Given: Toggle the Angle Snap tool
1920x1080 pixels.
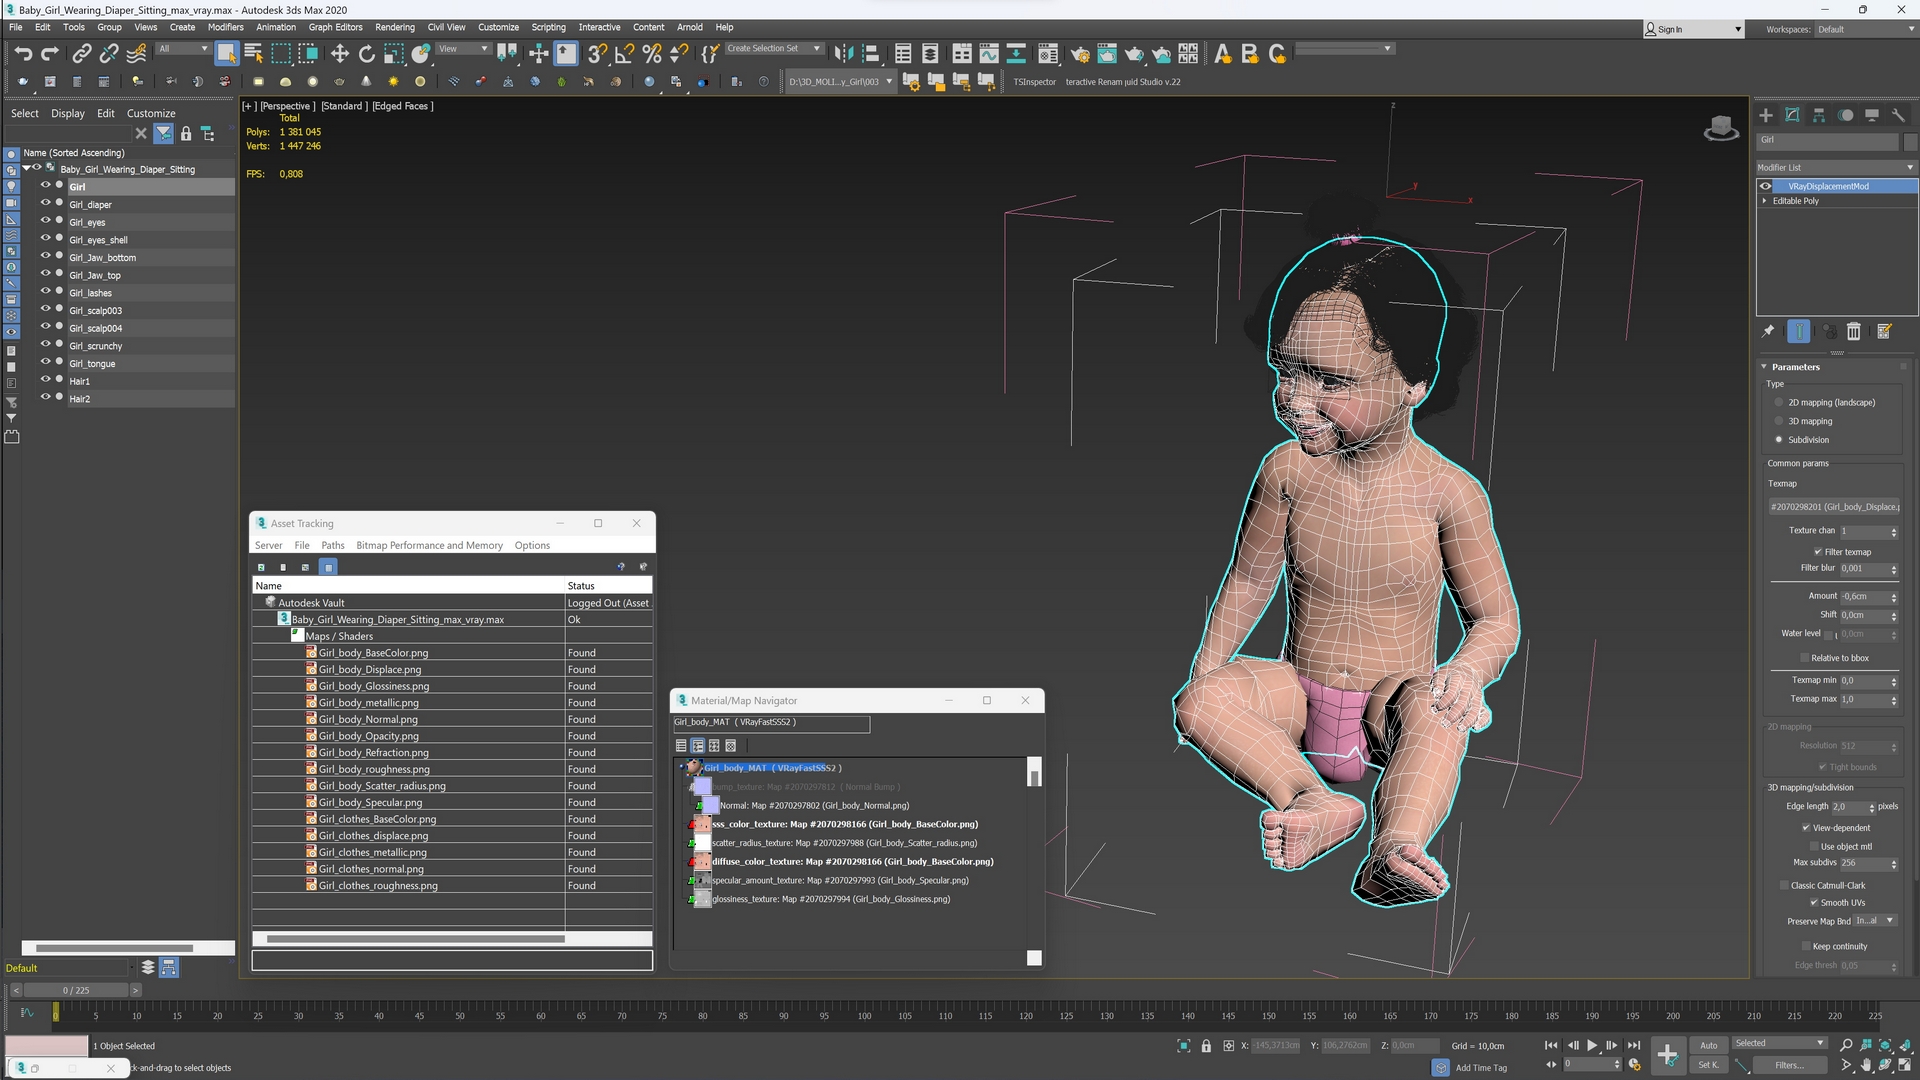Looking at the screenshot, I should (x=624, y=54).
